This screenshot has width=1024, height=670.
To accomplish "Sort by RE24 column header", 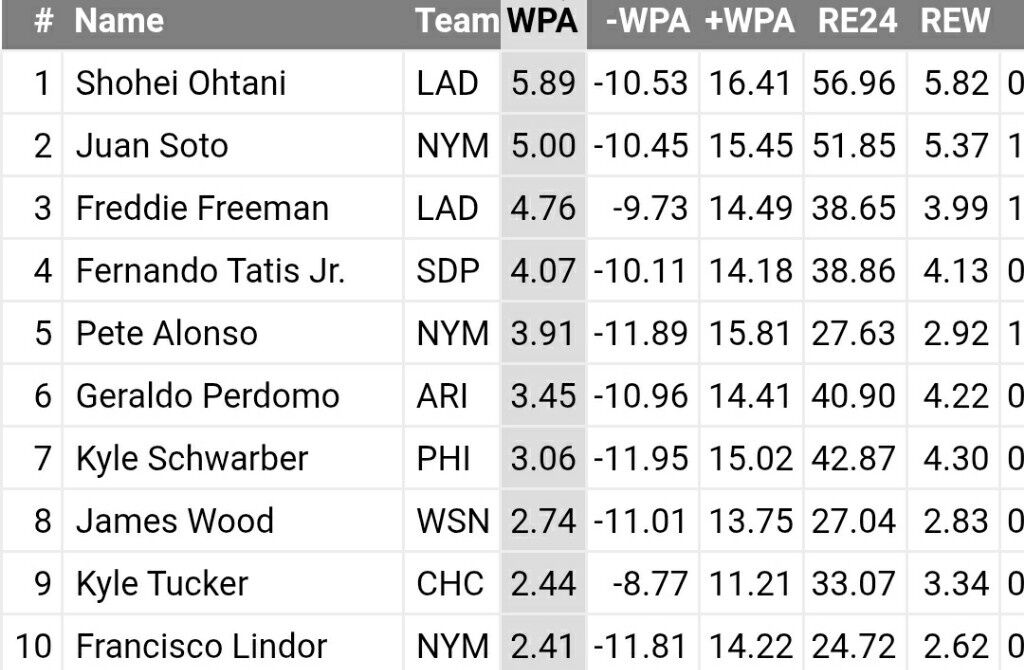I will click(855, 21).
